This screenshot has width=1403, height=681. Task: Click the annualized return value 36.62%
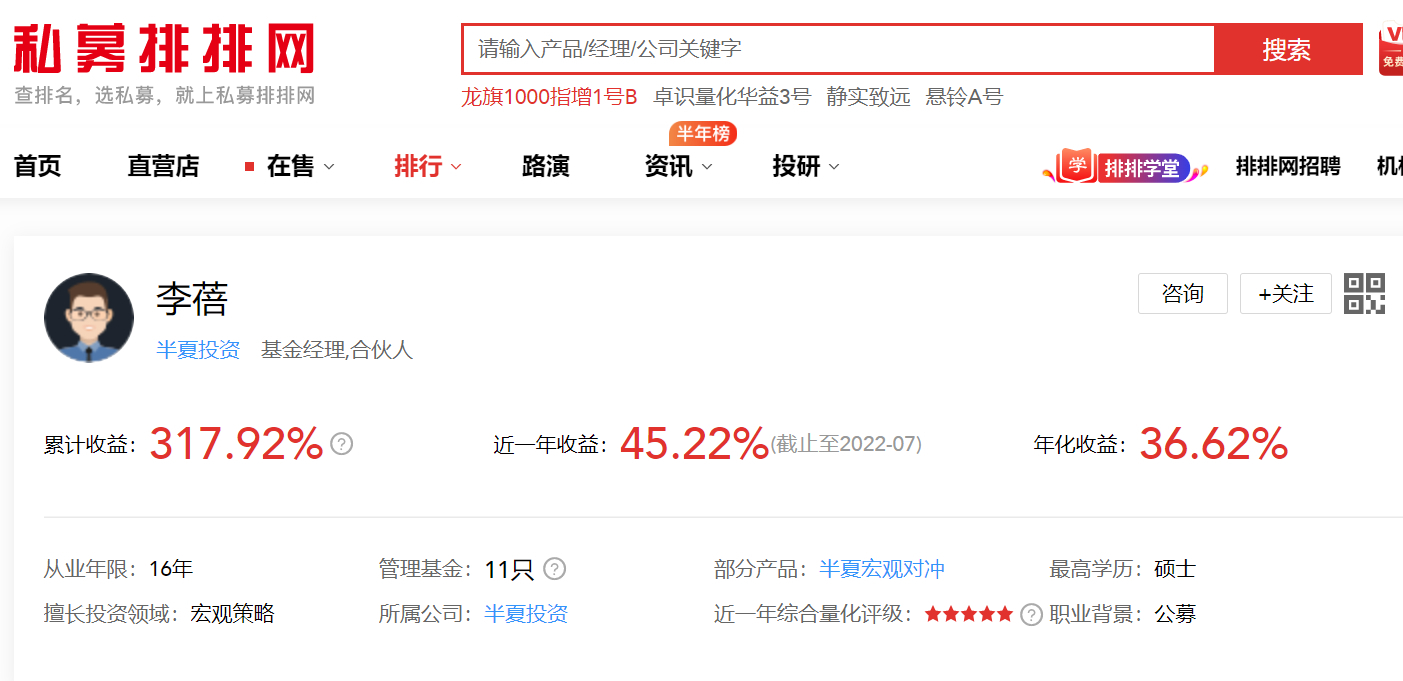point(1213,443)
